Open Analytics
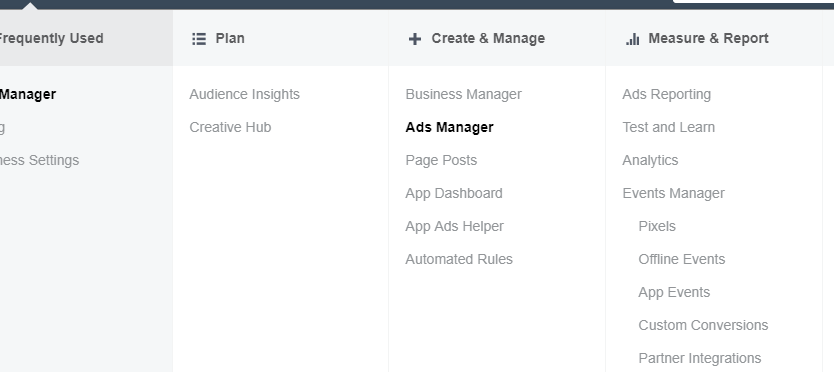The height and width of the screenshot is (372, 834). [x=650, y=160]
